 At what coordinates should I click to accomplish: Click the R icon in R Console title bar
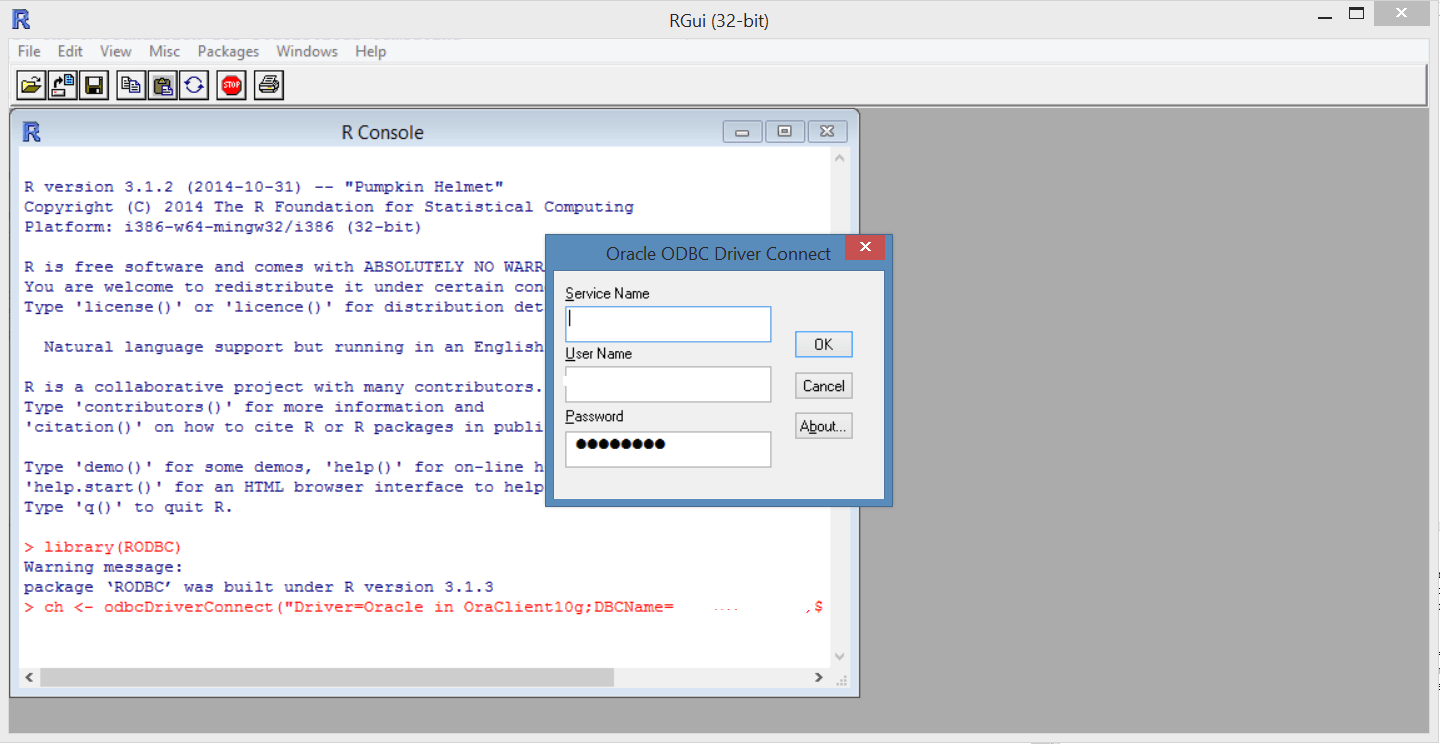pos(32,132)
